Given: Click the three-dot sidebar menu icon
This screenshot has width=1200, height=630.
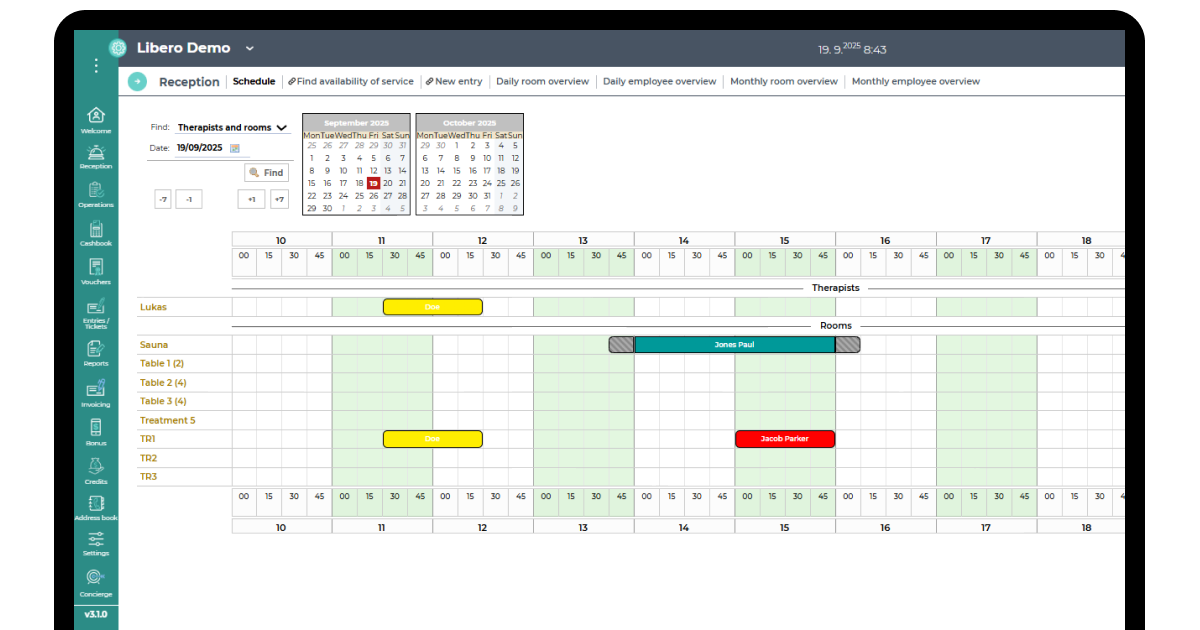Looking at the screenshot, I should coord(96,66).
